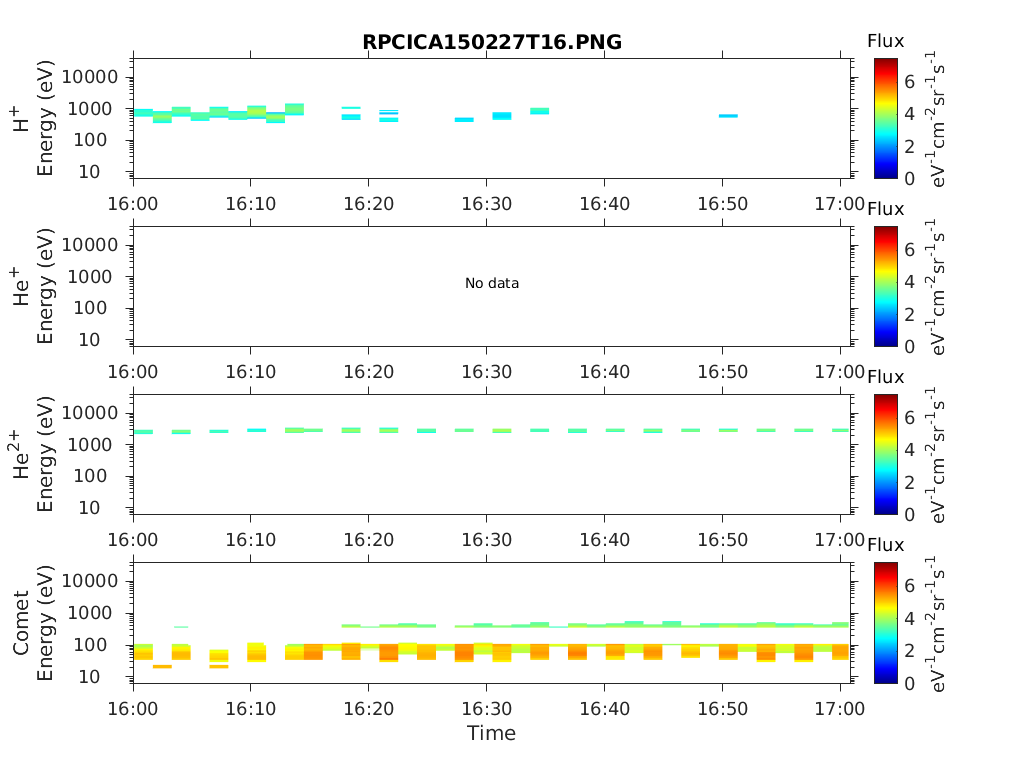Click the "Flux" label above the He2+ colorbar
Screen dimensions: 1024x768
886,377
